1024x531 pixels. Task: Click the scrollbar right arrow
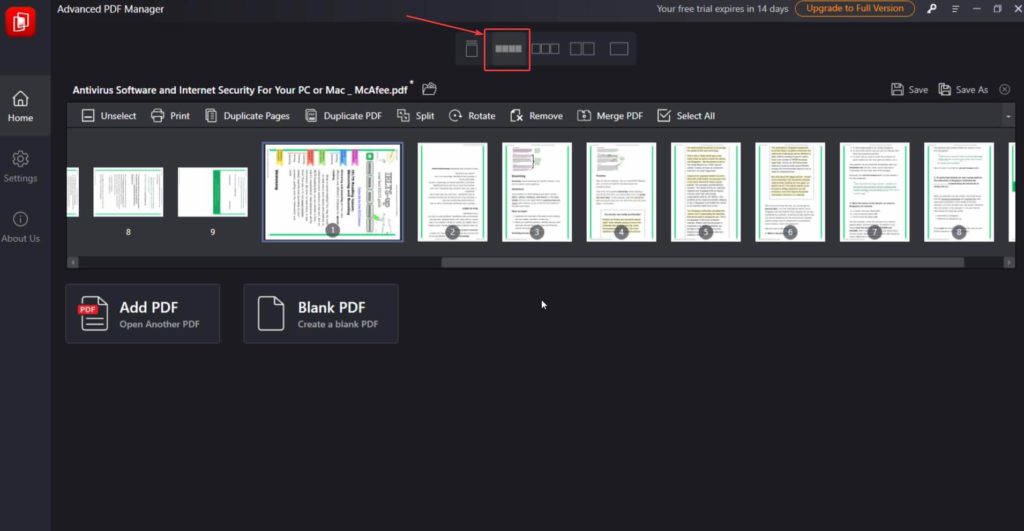(x=1008, y=262)
